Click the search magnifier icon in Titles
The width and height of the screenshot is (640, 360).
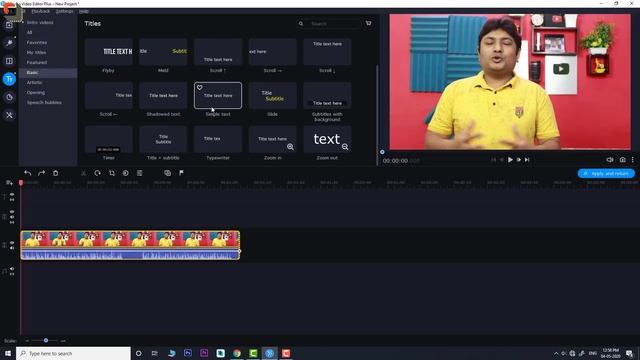(x=301, y=24)
